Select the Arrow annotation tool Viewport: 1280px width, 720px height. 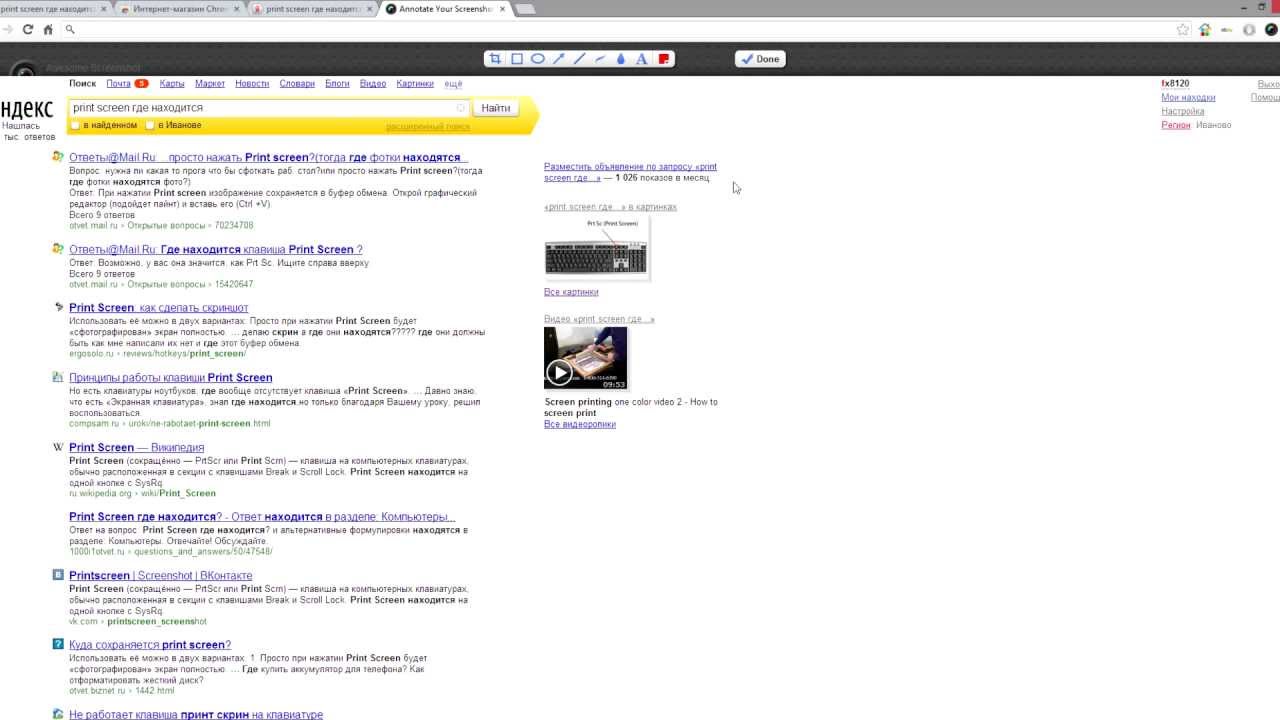(559, 59)
